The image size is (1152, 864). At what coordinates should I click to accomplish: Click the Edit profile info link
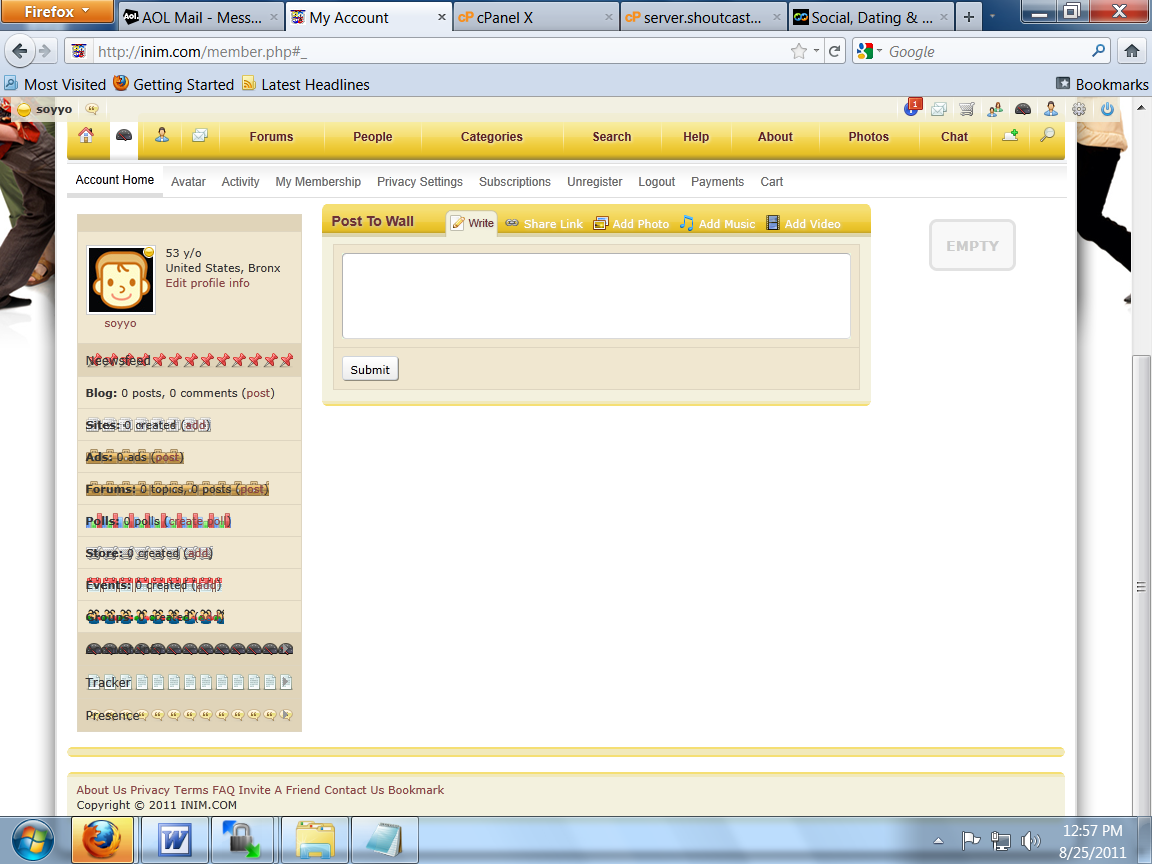coord(207,283)
